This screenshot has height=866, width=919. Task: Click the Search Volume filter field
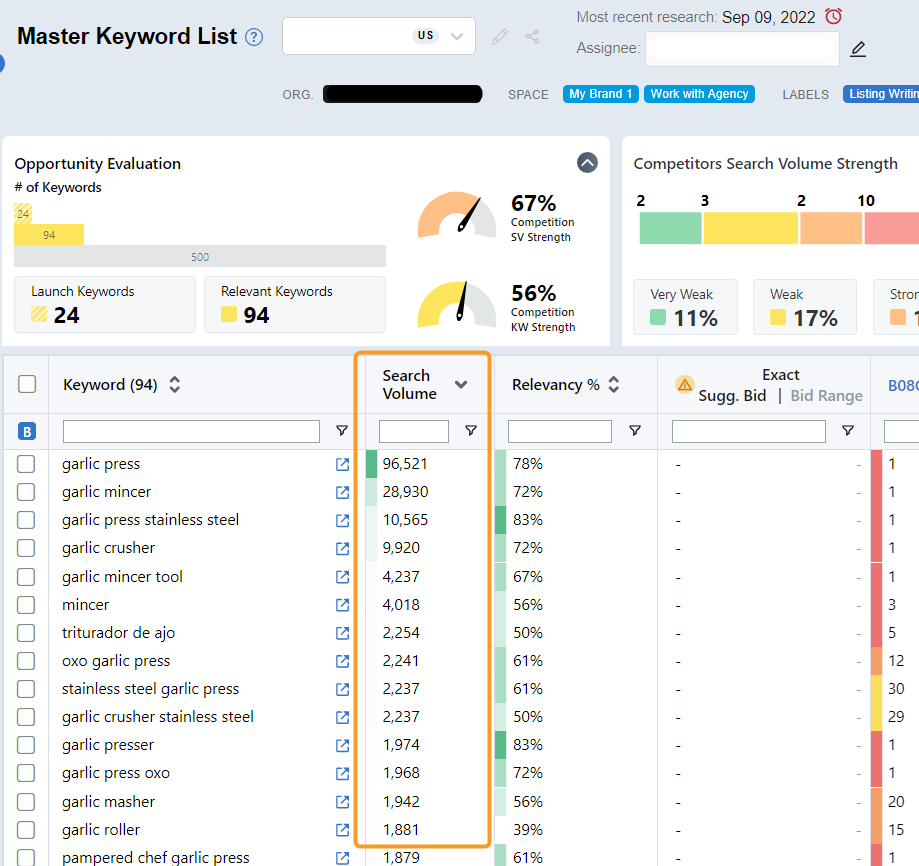click(x=414, y=431)
